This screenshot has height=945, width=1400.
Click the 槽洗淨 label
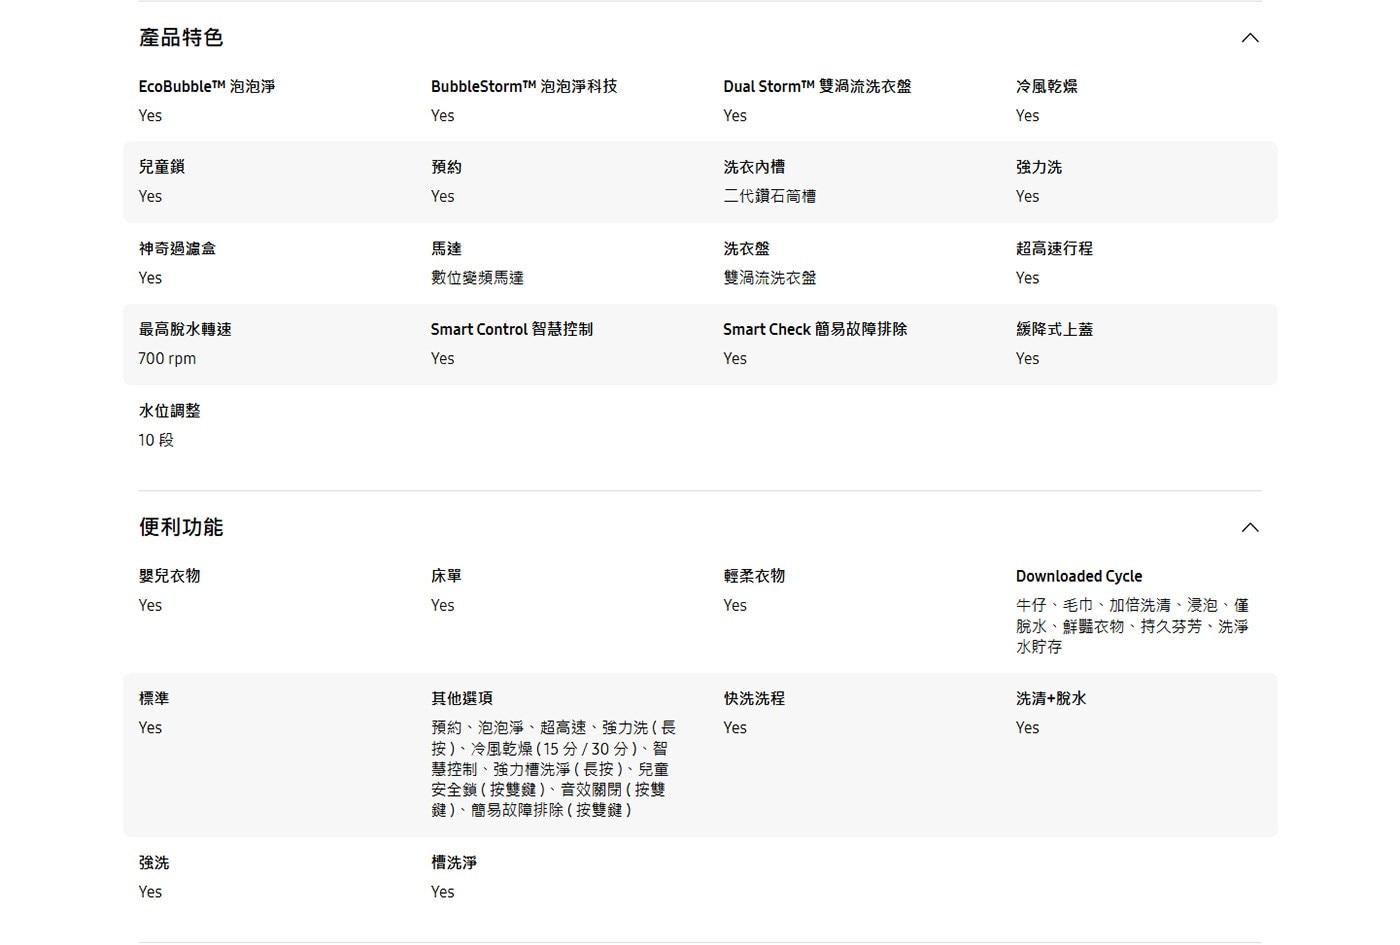(454, 863)
